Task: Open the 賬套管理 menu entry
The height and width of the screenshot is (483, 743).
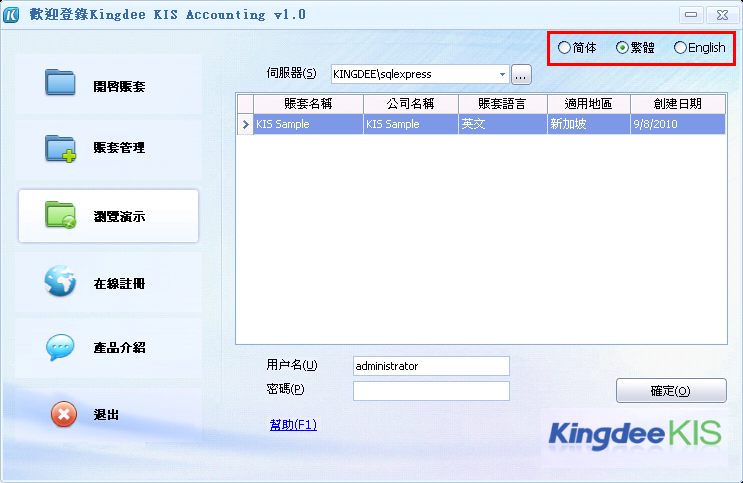Action: 109,149
